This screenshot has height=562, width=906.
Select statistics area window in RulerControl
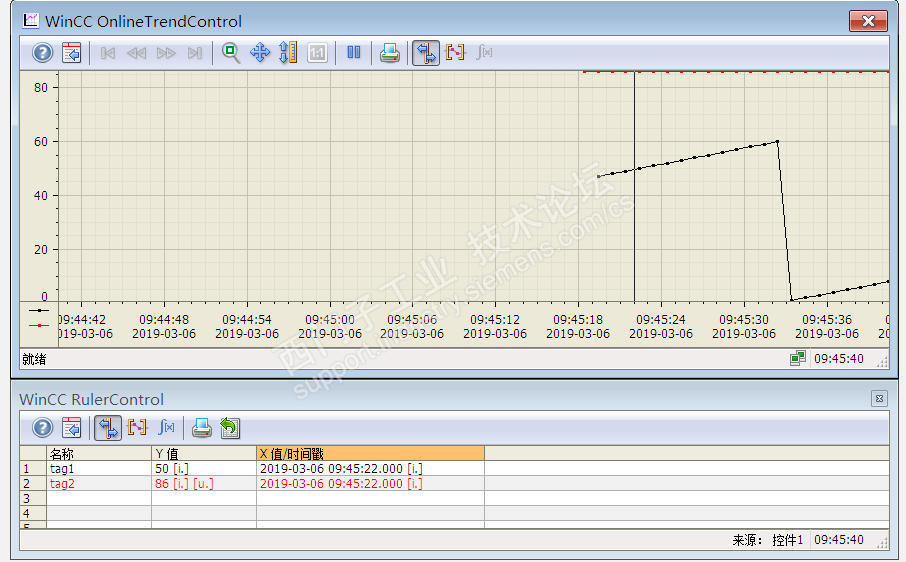click(x=138, y=429)
